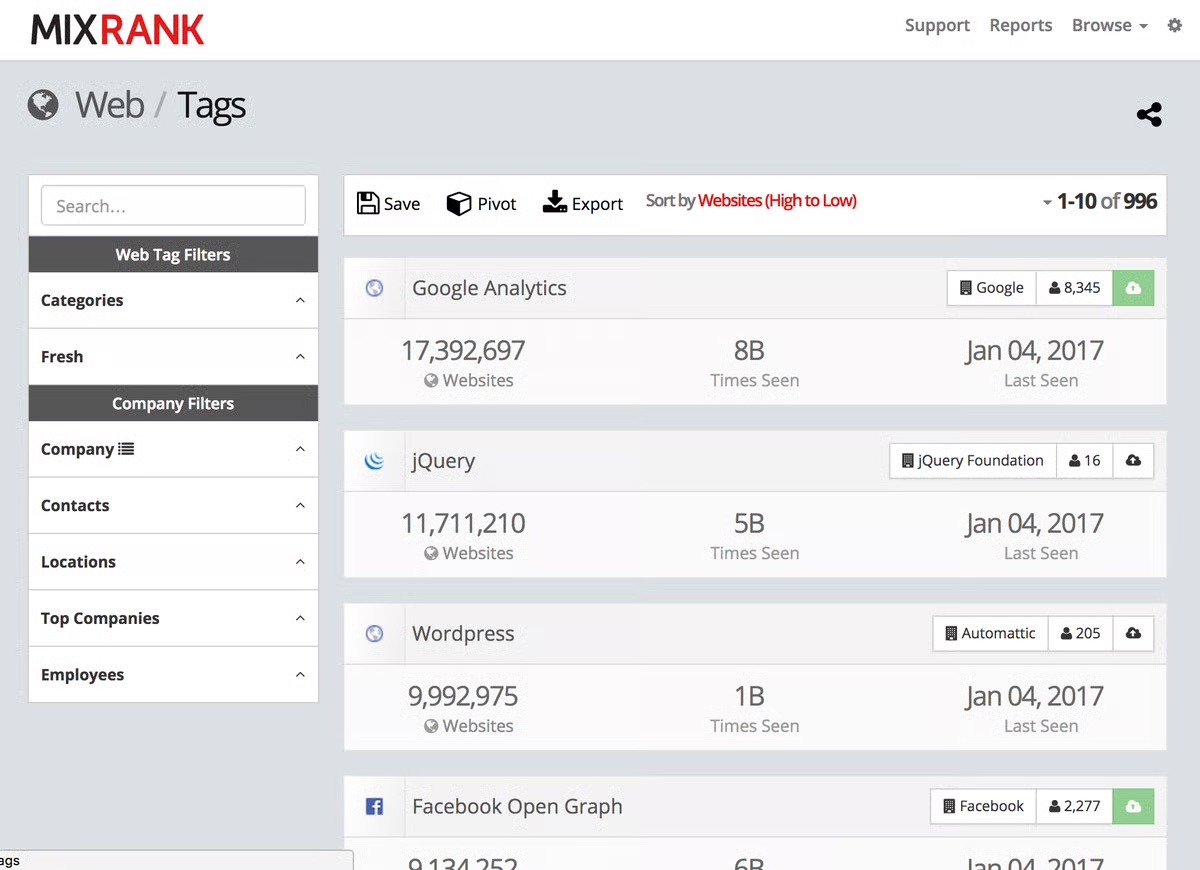View the 8,345 contacts for Google
1200x870 pixels.
(1074, 287)
